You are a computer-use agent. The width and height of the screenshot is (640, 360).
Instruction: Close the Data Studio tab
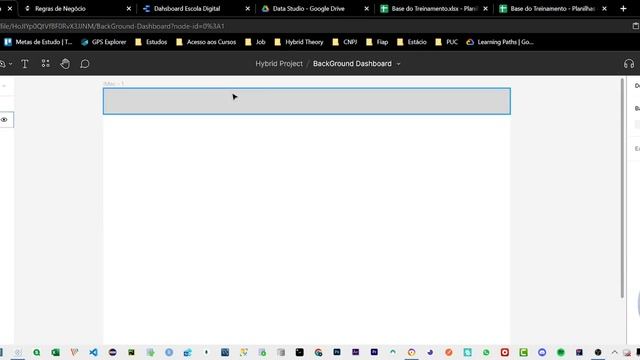(366, 9)
